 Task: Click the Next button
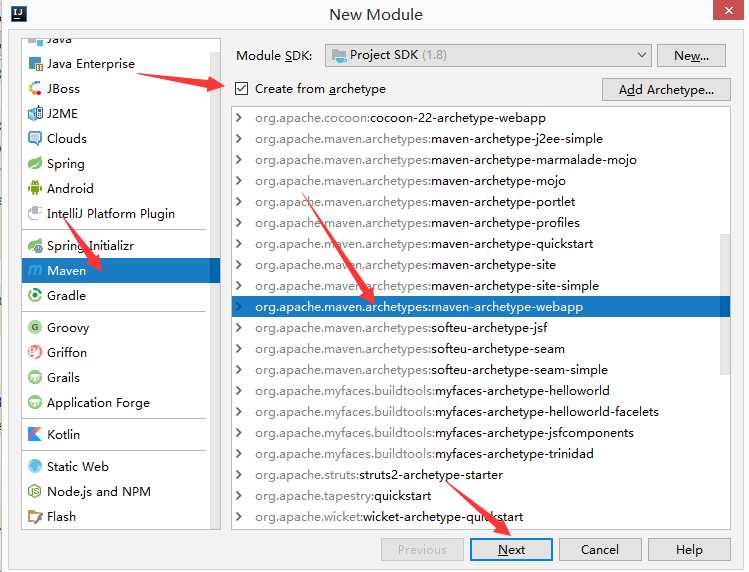click(x=511, y=550)
